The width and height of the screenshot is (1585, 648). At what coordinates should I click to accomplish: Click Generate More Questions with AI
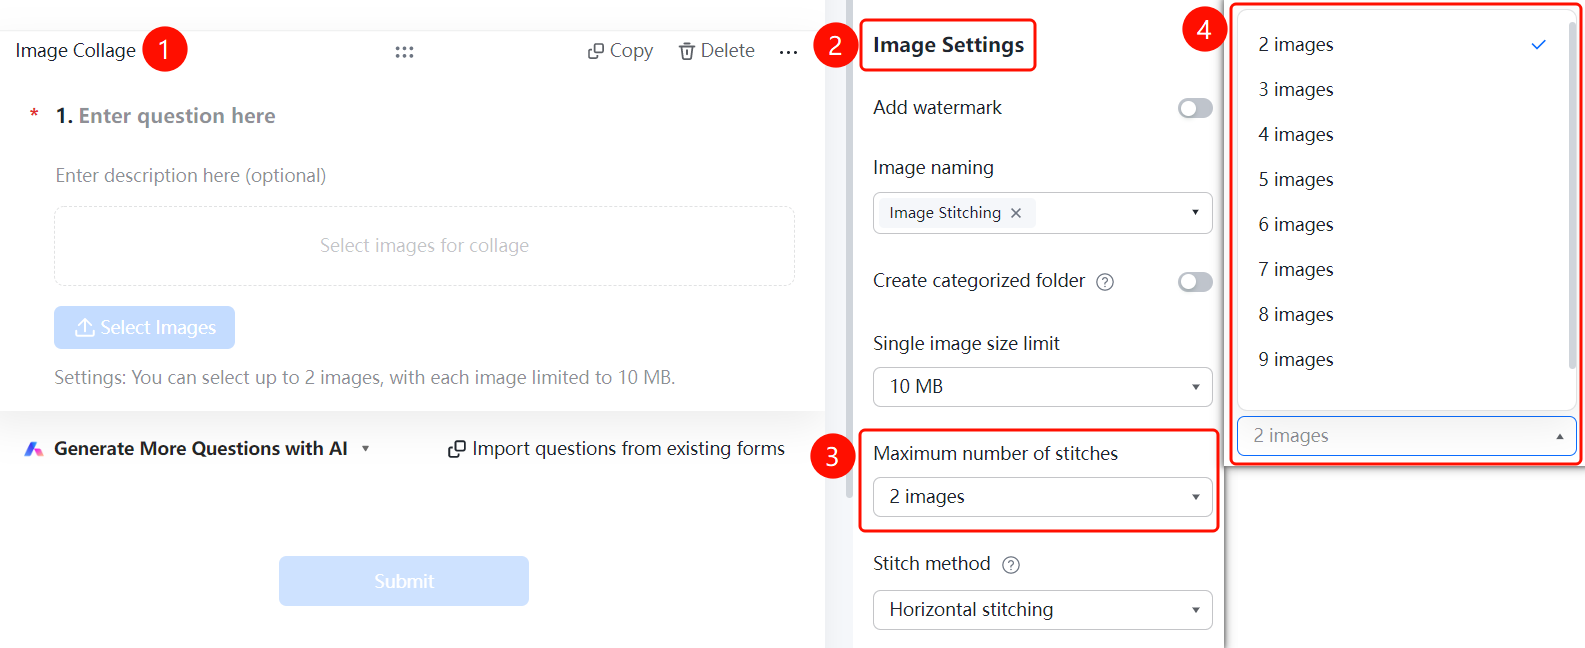point(201,449)
